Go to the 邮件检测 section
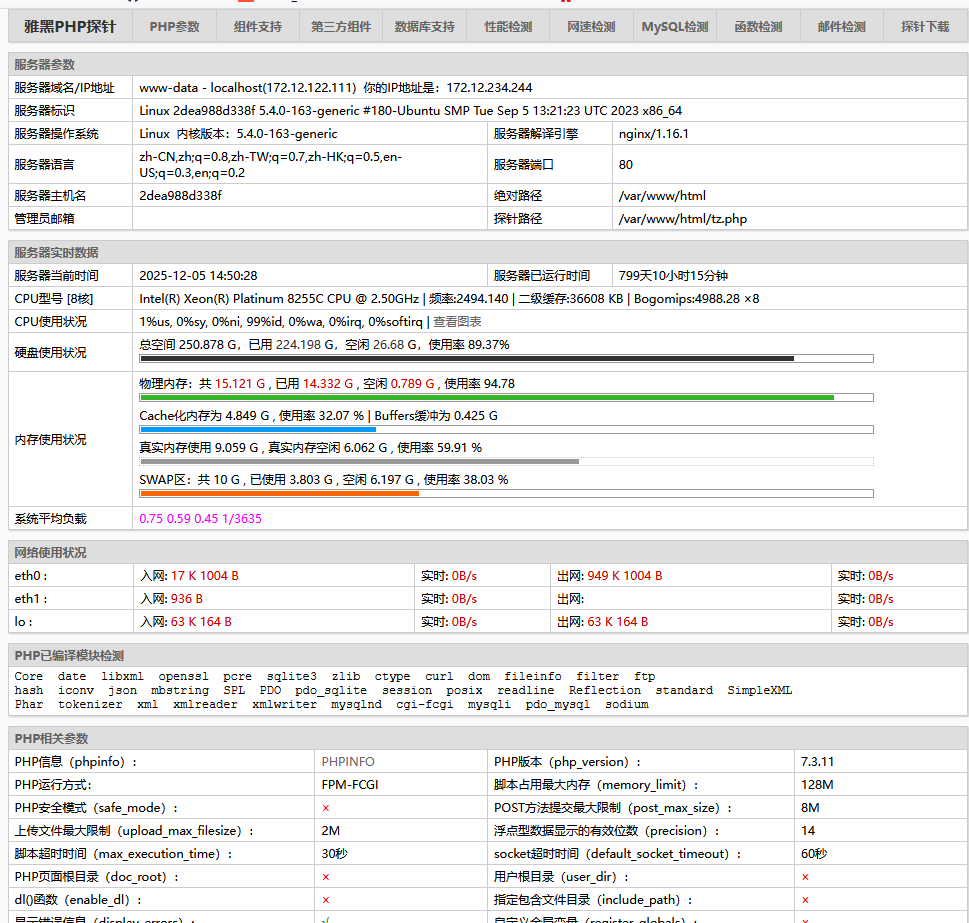 pyautogui.click(x=841, y=27)
